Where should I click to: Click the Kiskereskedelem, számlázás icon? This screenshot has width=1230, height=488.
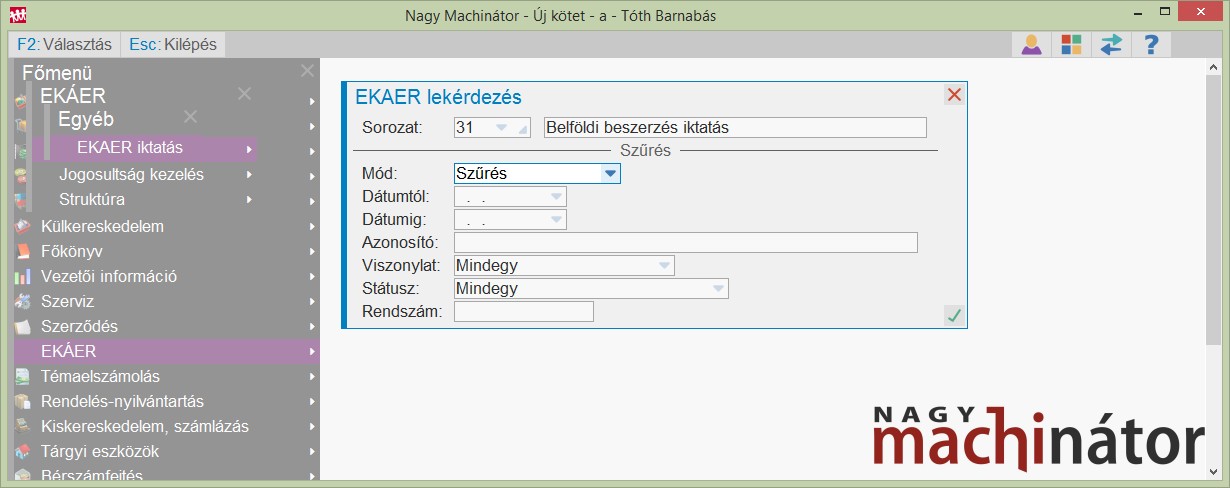(23, 427)
